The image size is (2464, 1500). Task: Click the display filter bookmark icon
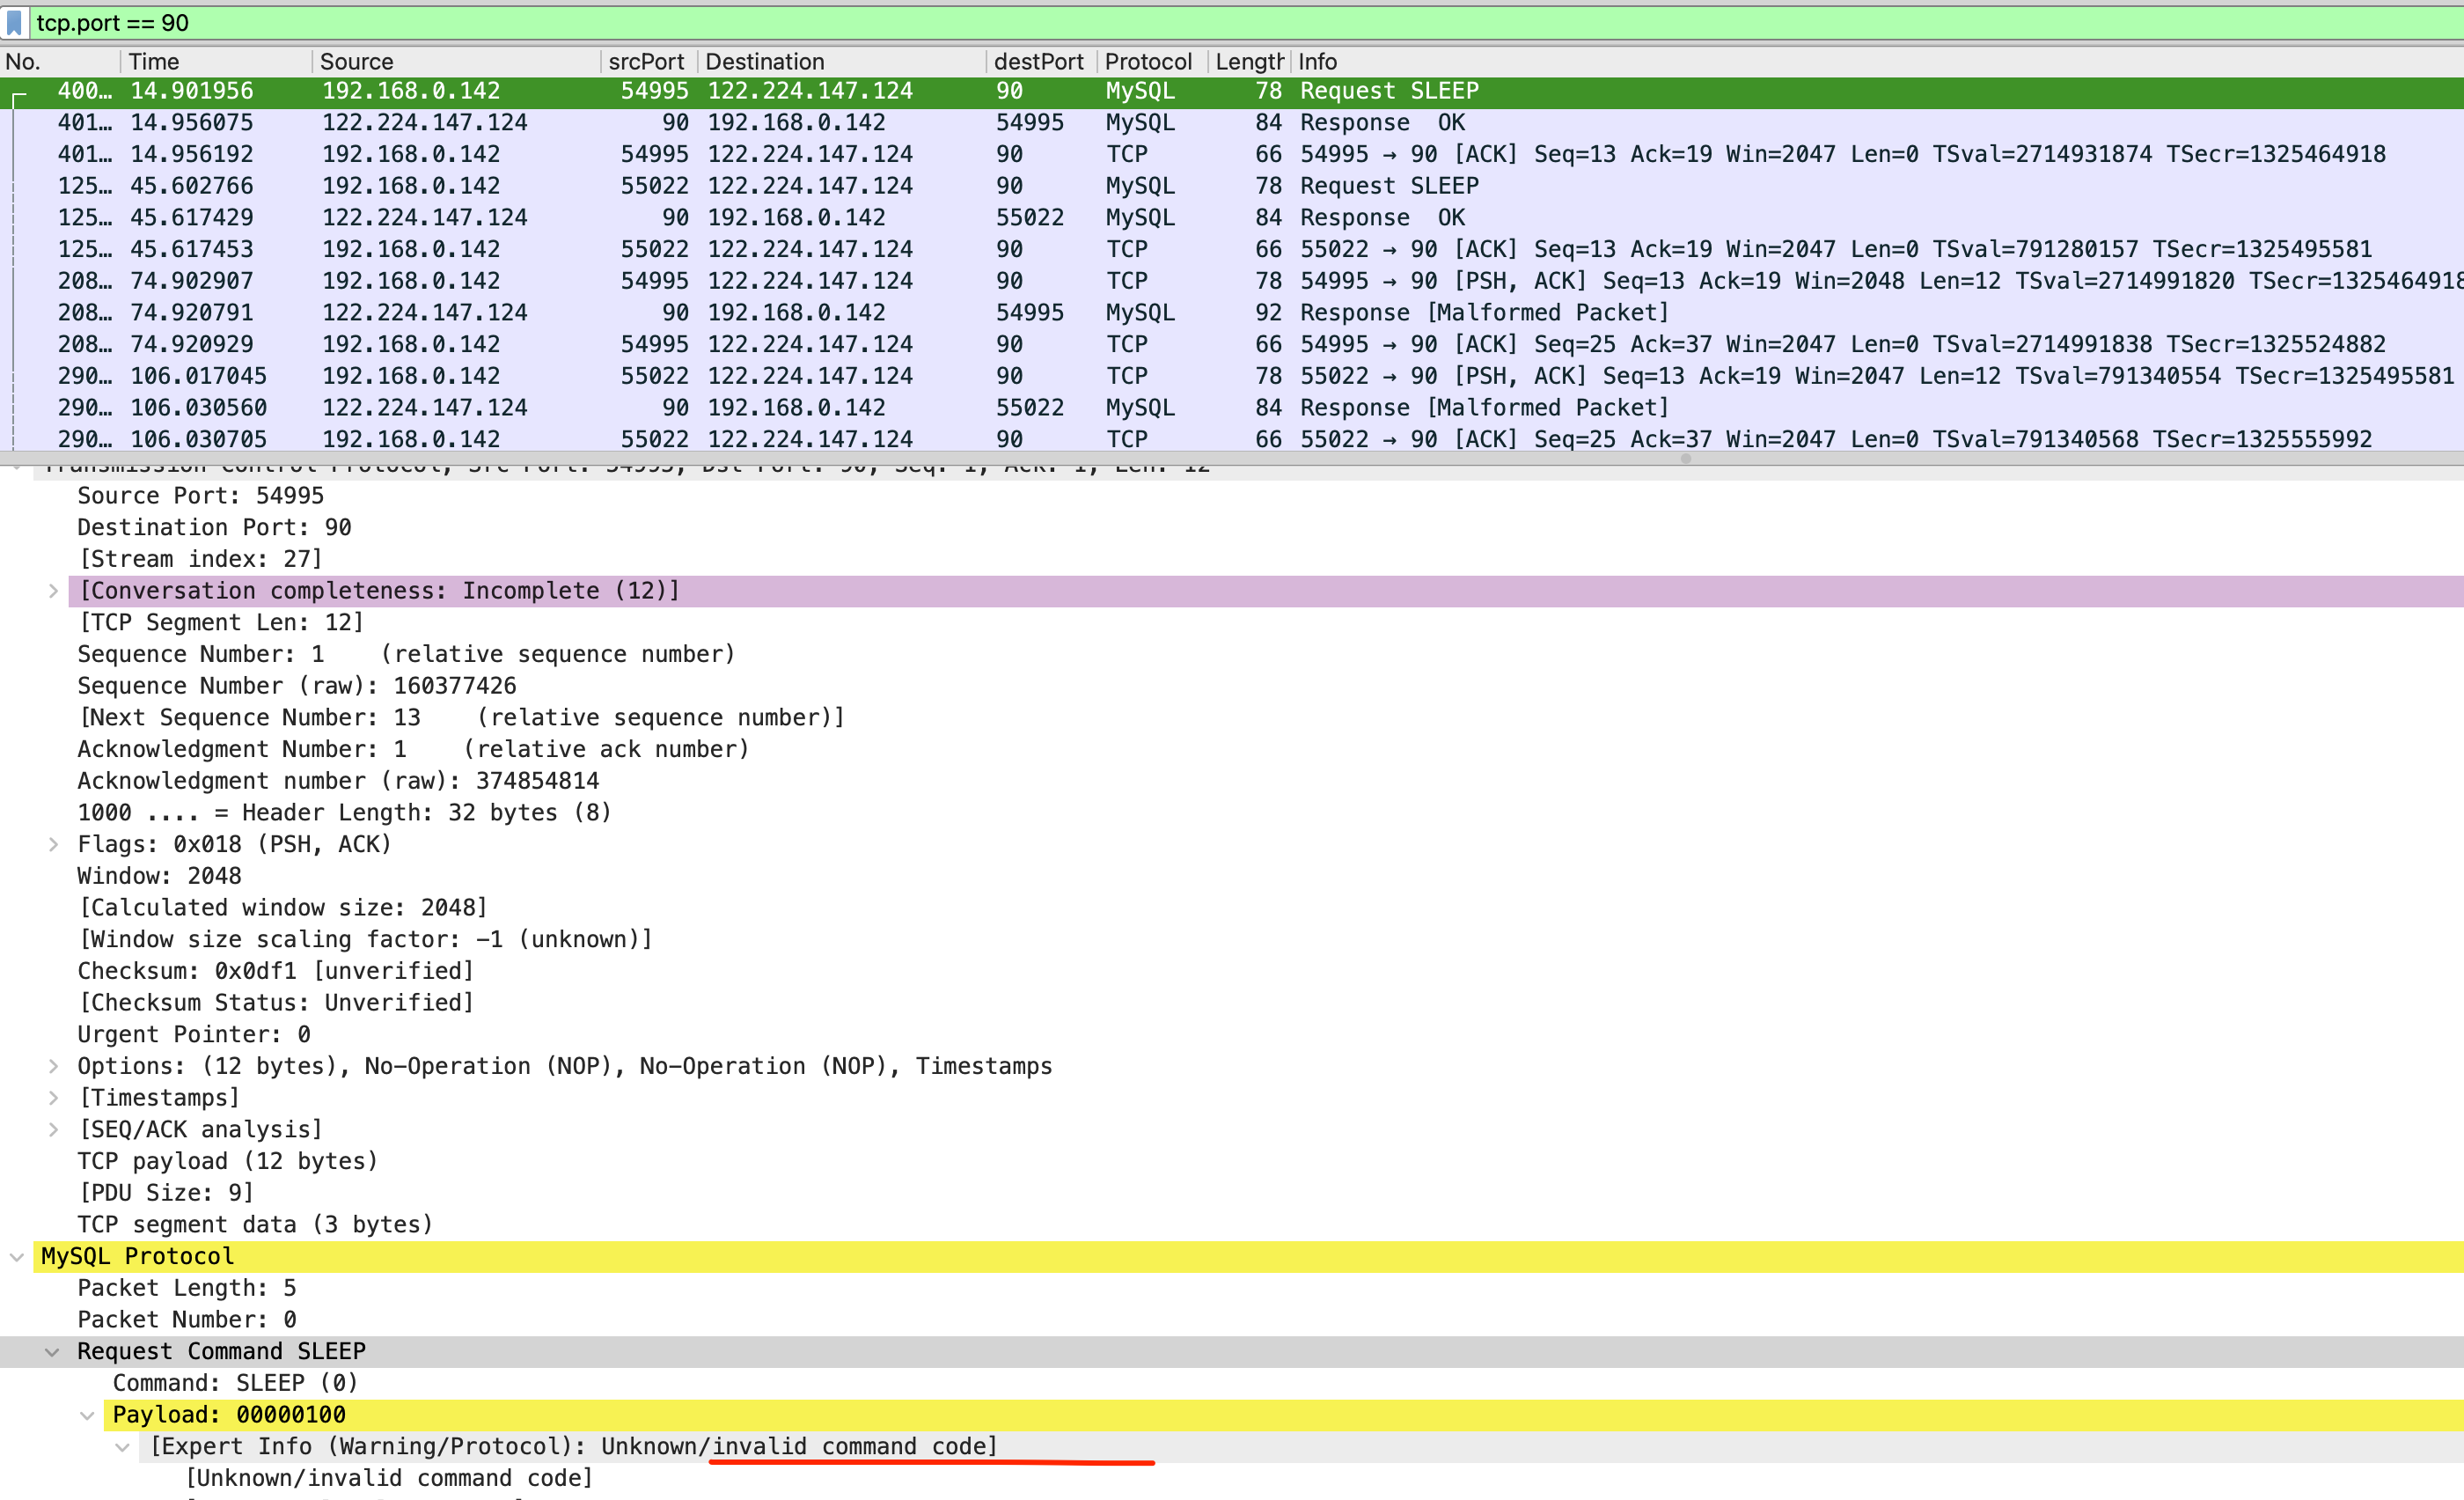click(14, 22)
